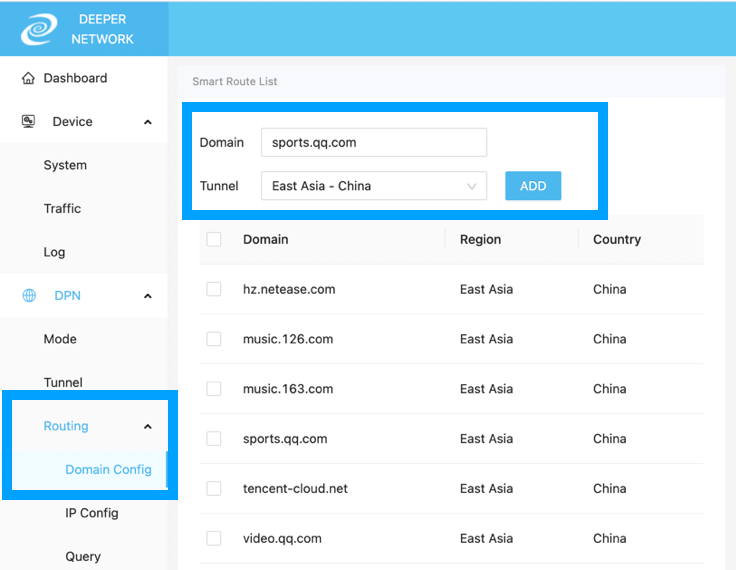The image size is (736, 570).
Task: Open Query under Routing
Action: [x=83, y=556]
